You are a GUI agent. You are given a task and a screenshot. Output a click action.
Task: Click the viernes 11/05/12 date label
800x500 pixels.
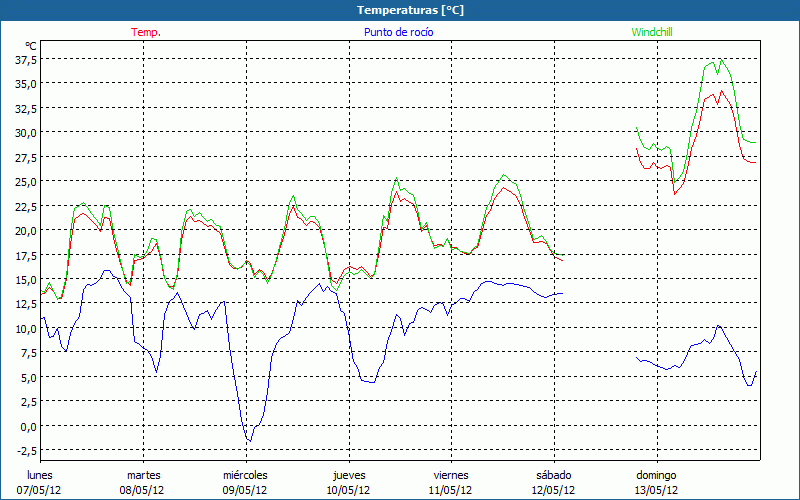(x=450, y=482)
